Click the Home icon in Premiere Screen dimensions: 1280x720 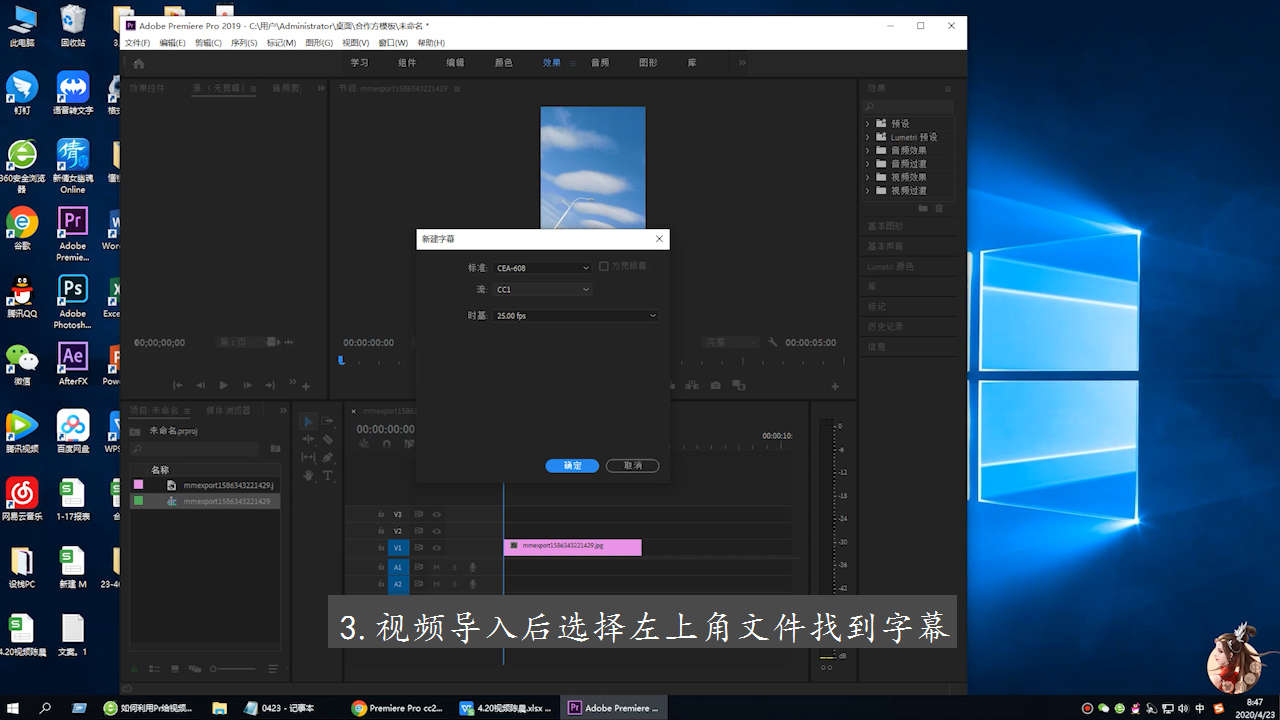(x=139, y=63)
